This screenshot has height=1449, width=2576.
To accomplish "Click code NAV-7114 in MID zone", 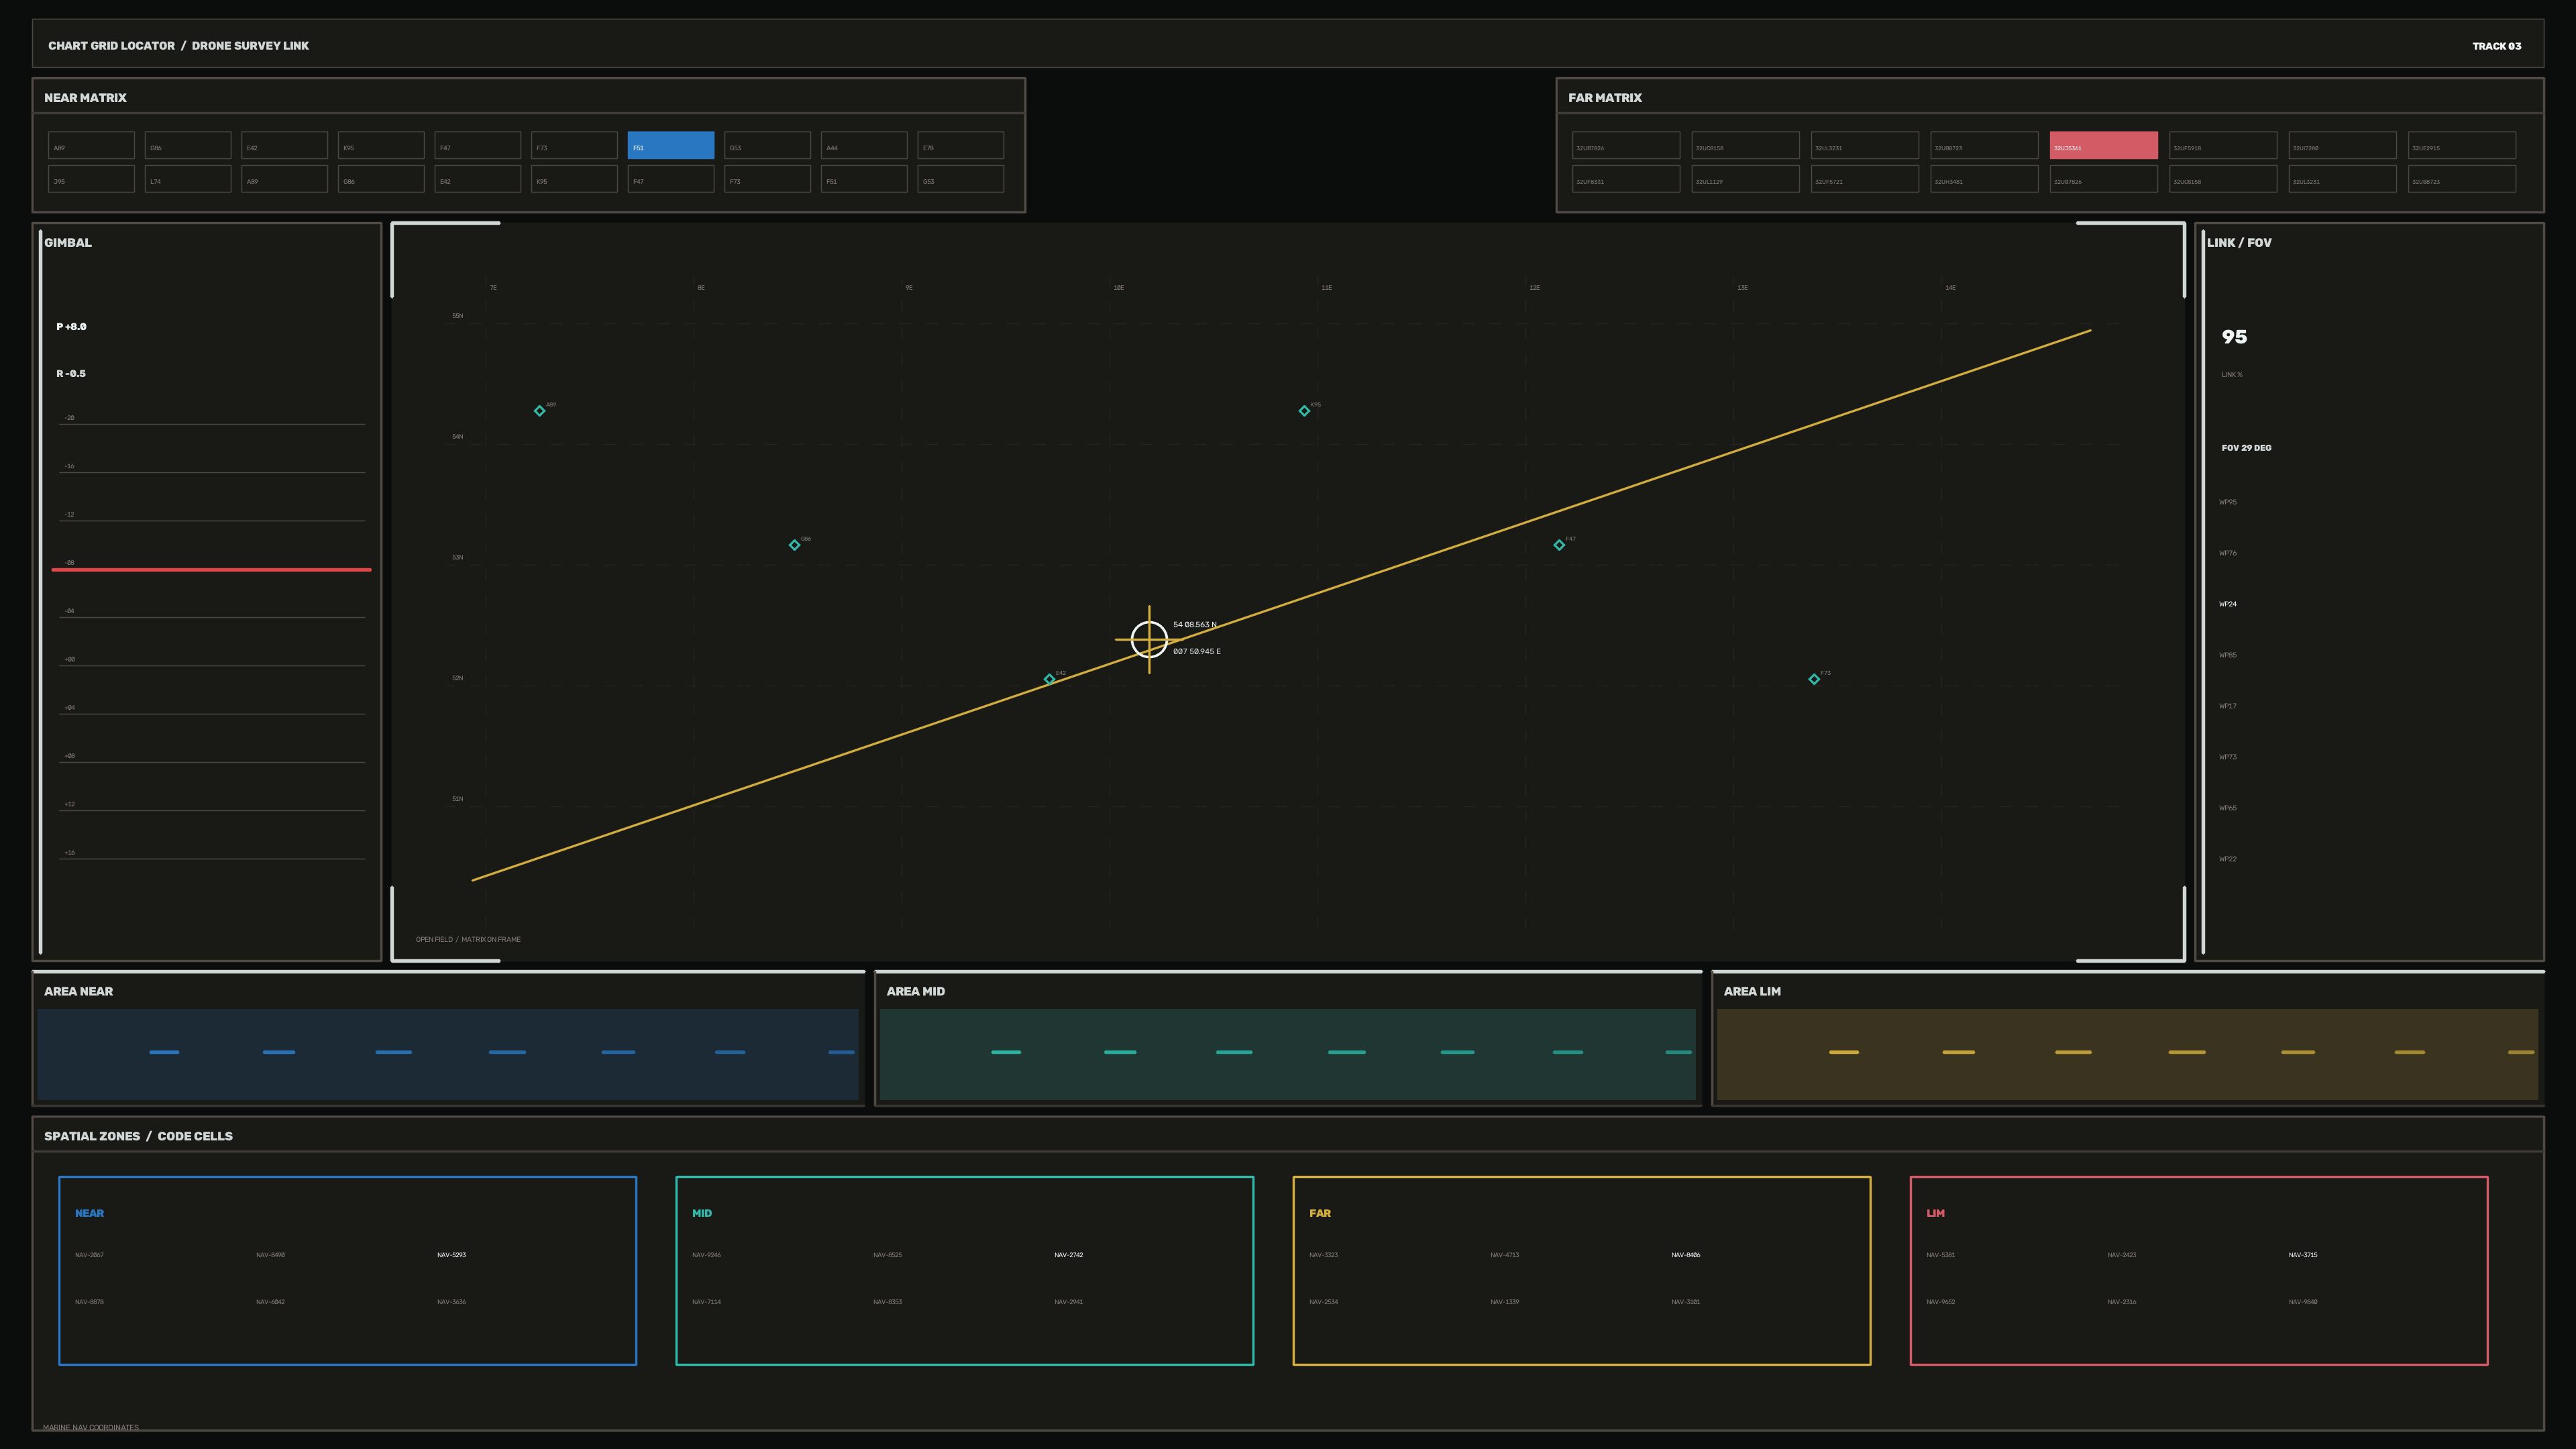I will click(706, 1302).
